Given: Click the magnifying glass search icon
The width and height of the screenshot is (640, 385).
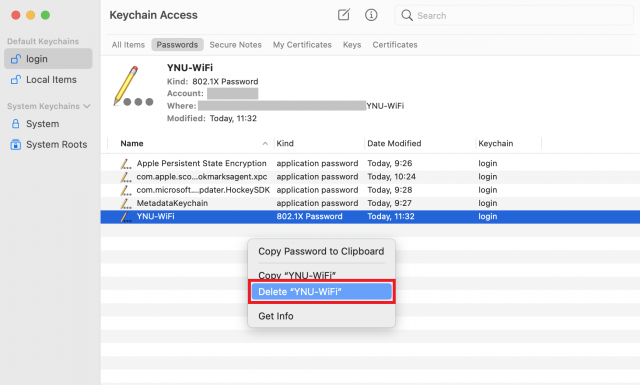Looking at the screenshot, I should pos(407,16).
